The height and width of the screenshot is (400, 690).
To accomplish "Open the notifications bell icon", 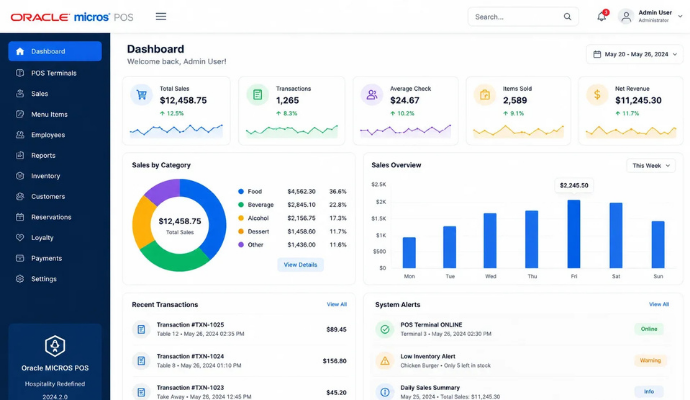I will (x=602, y=17).
